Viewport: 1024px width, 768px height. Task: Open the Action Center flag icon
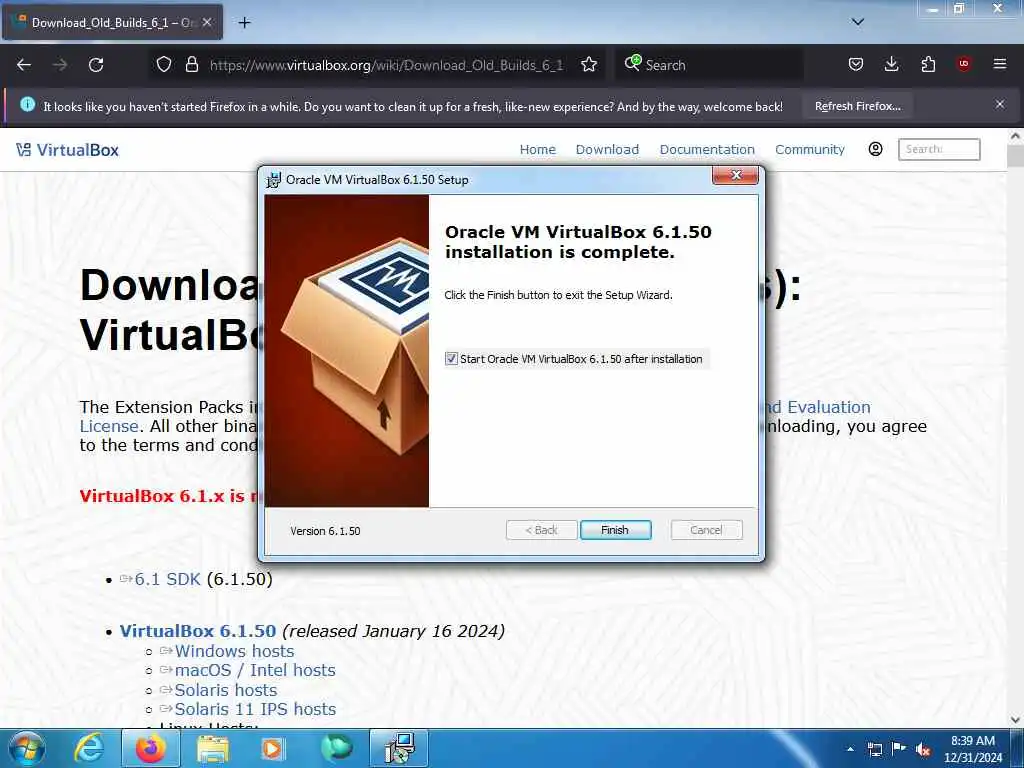click(899, 749)
